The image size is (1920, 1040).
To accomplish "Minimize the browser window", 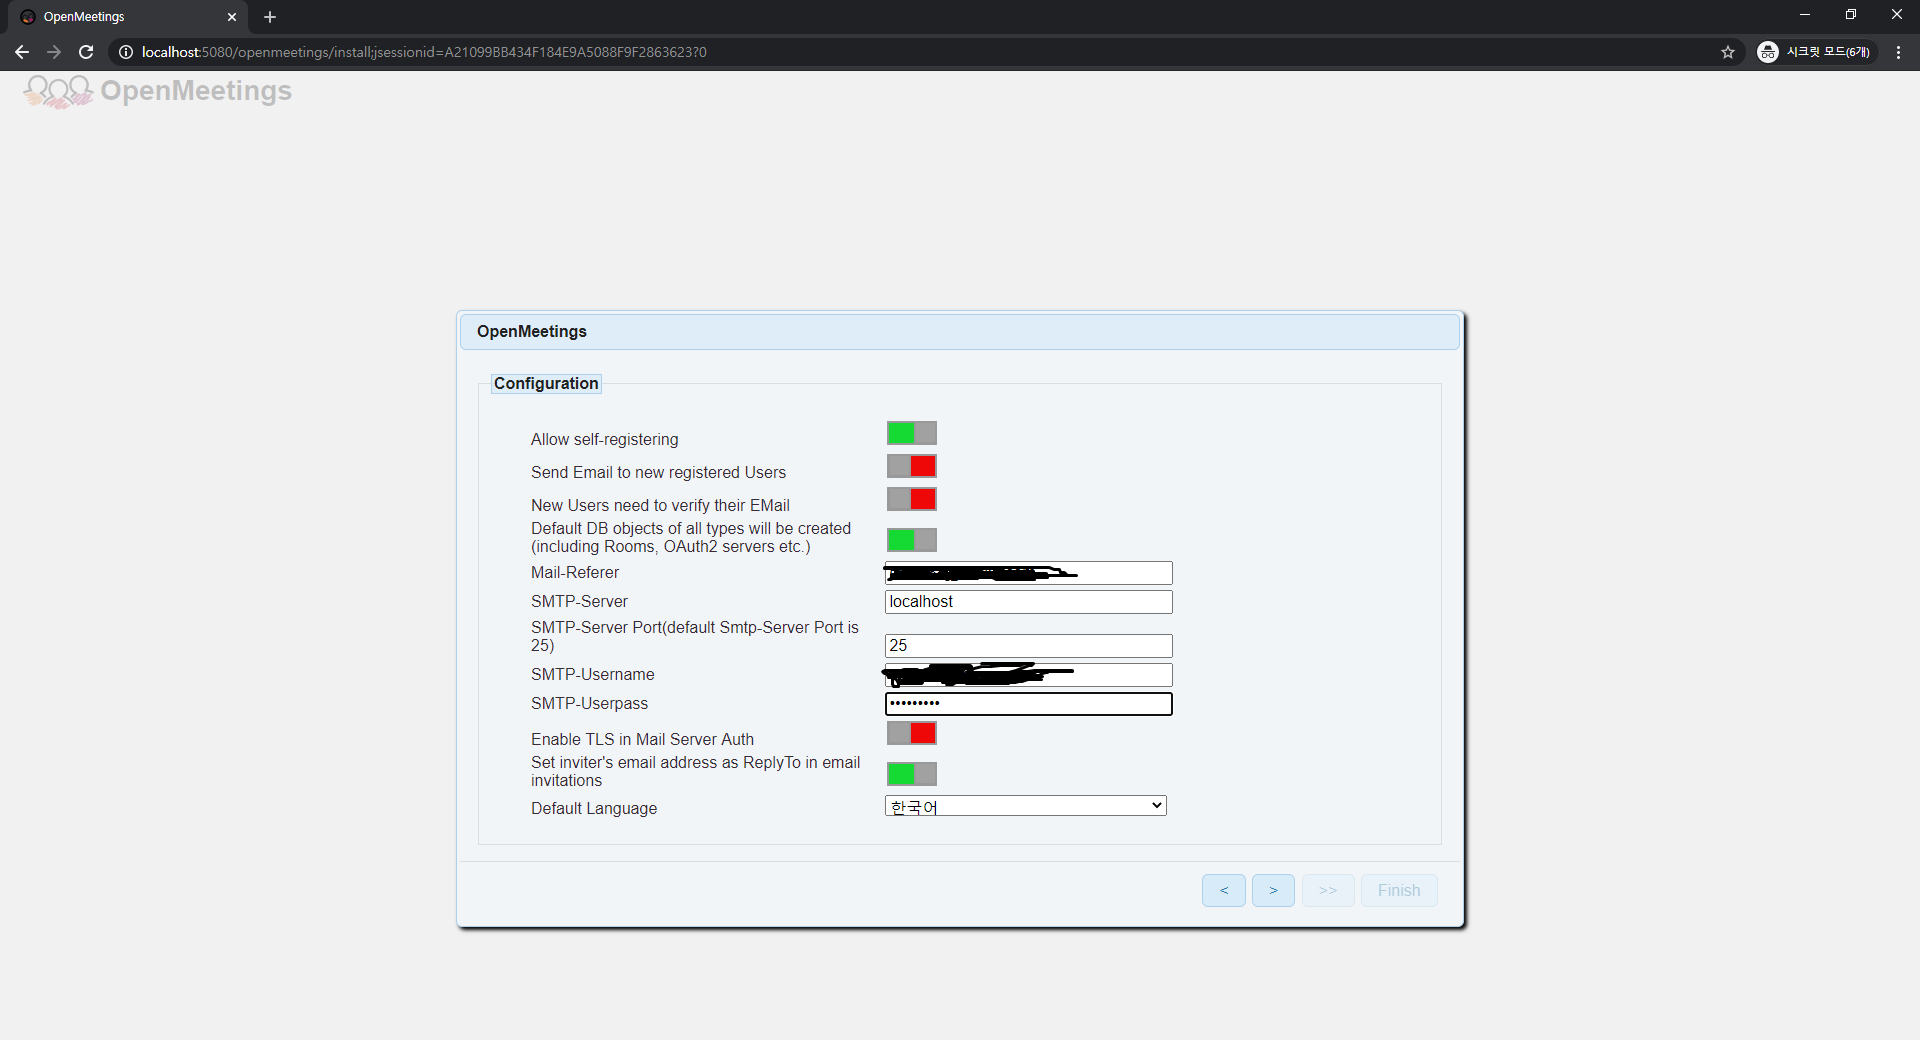I will [1805, 15].
